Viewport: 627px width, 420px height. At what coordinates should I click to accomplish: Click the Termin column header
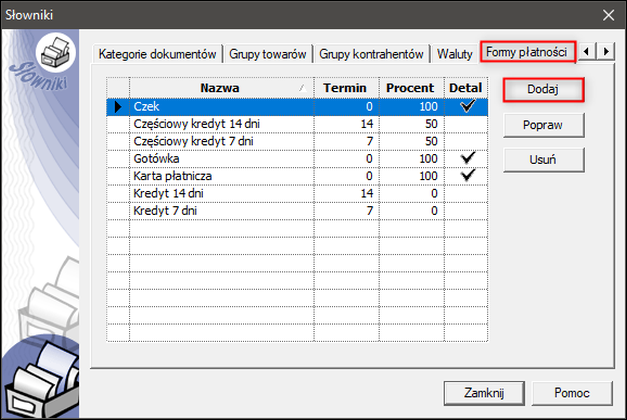tap(346, 88)
